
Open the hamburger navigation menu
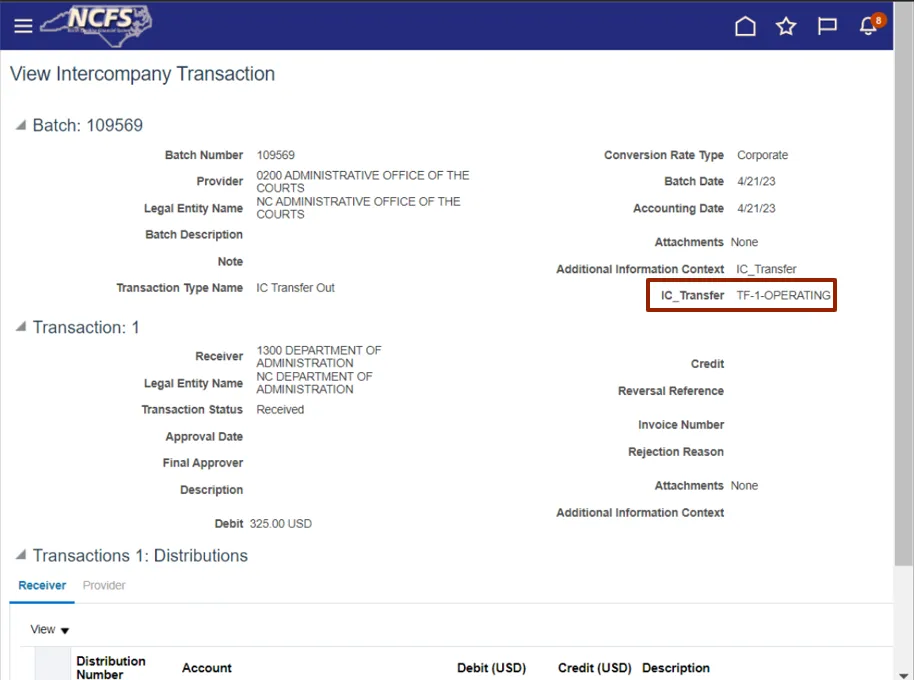click(x=23, y=26)
